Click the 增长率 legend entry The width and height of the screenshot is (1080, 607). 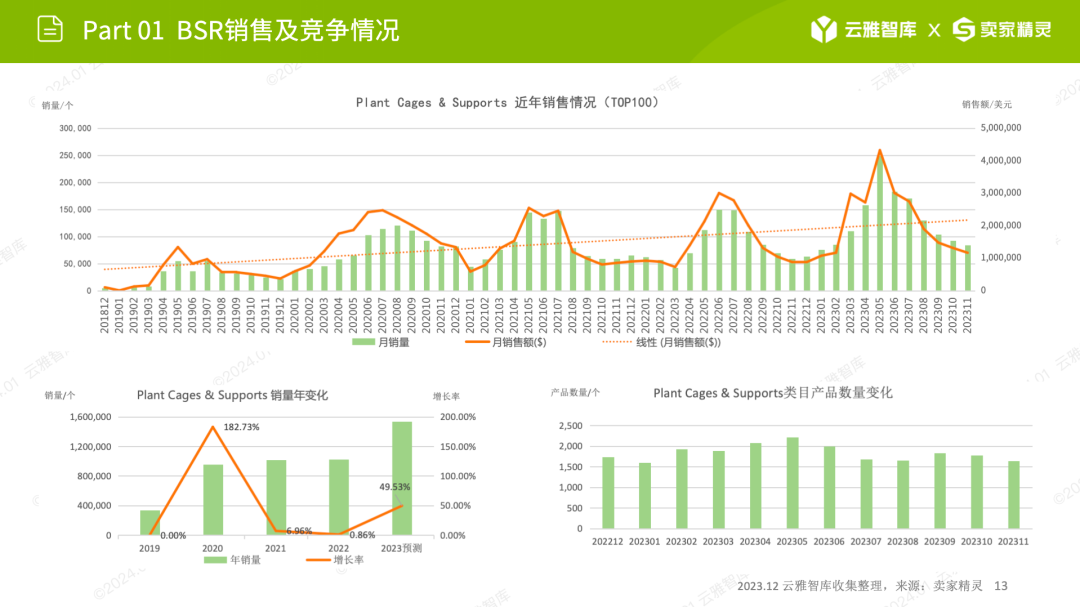pos(335,559)
